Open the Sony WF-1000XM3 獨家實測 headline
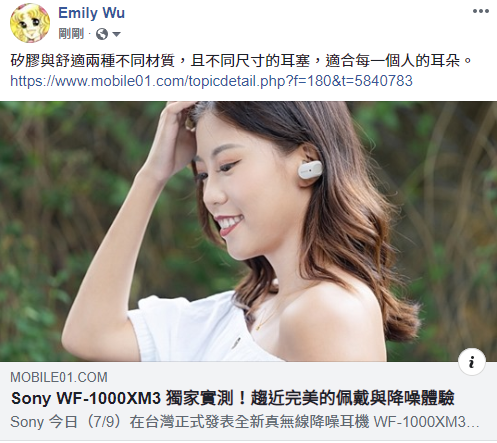The width and height of the screenshot is (497, 443). 233,398
